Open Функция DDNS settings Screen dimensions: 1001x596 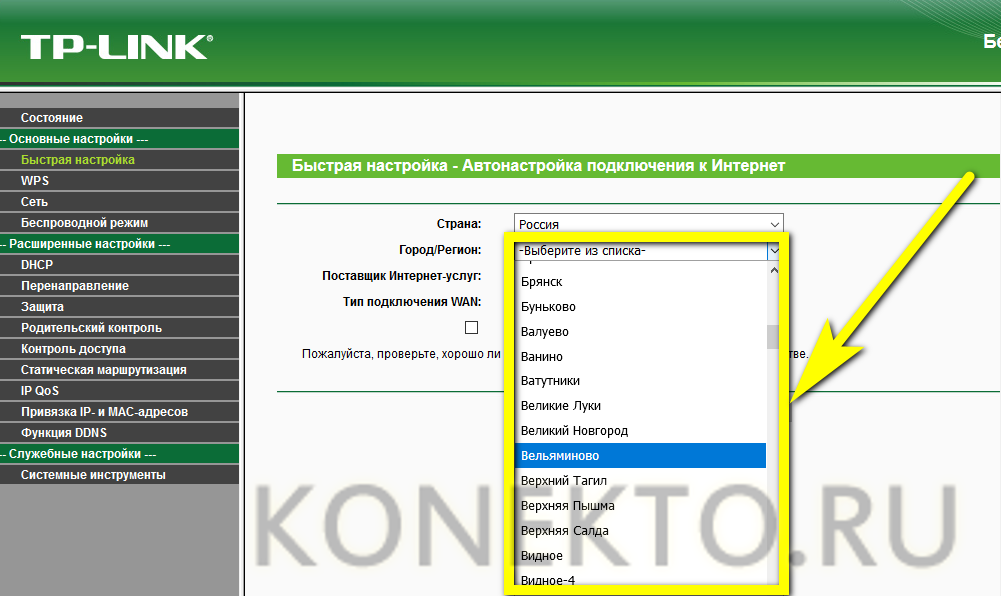pyautogui.click(x=119, y=433)
